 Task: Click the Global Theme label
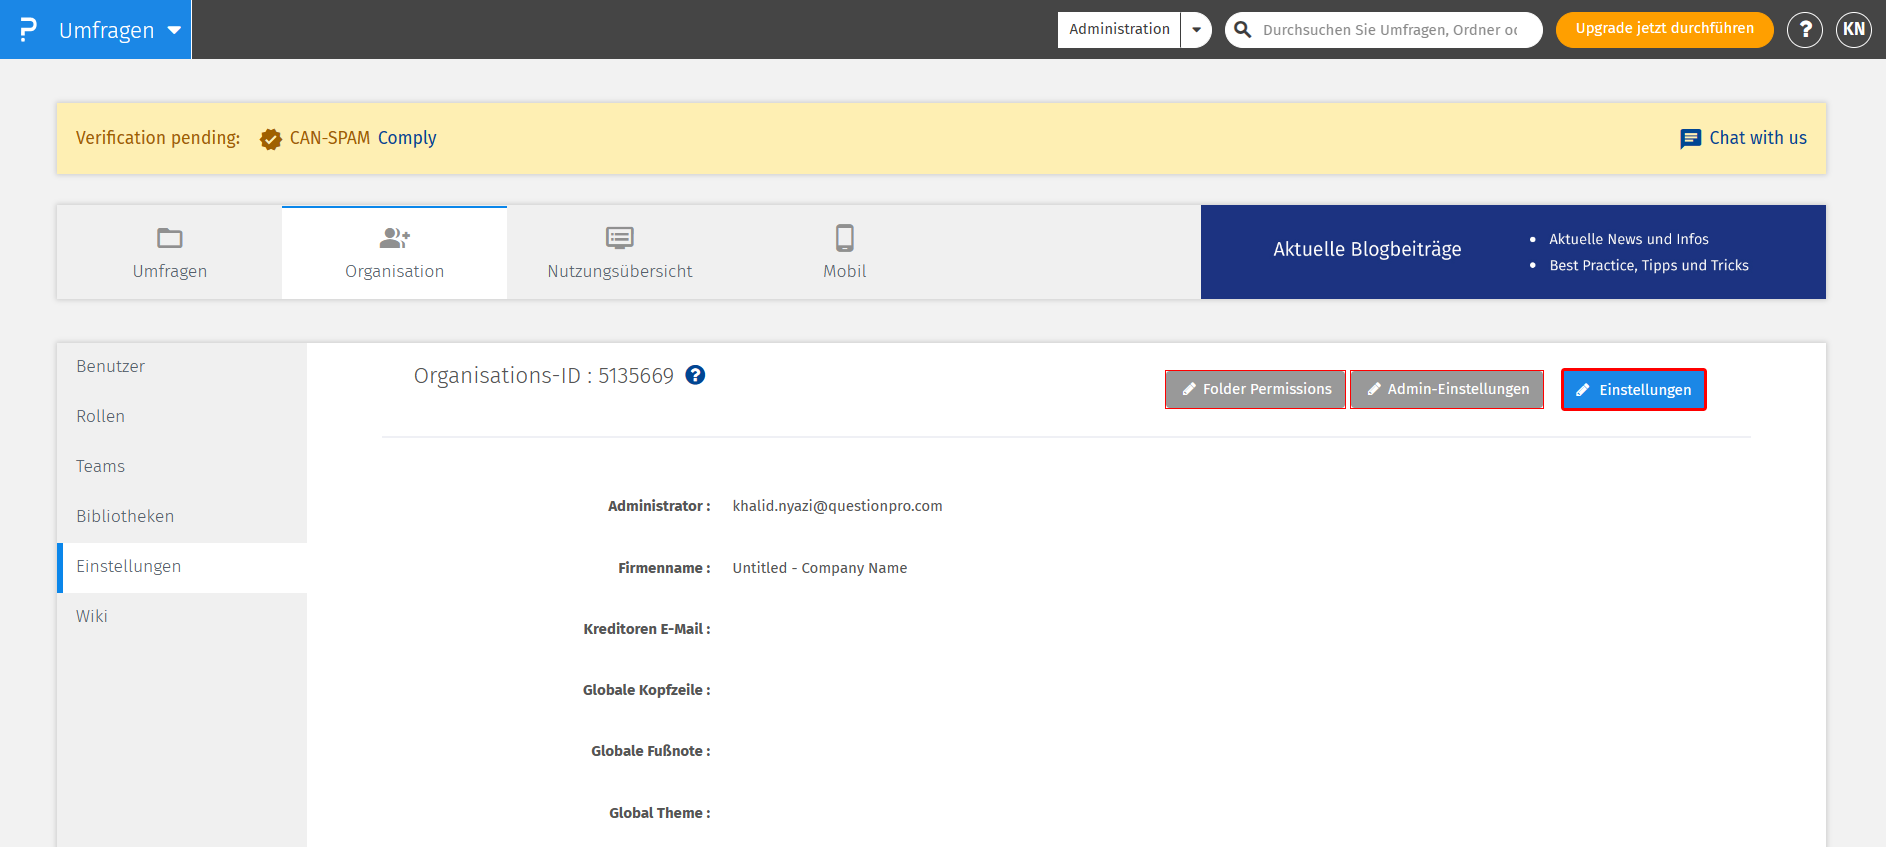(x=660, y=813)
